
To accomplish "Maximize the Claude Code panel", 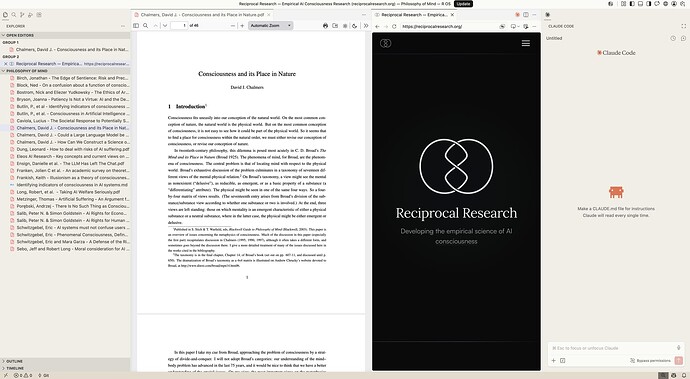I will point(683,26).
